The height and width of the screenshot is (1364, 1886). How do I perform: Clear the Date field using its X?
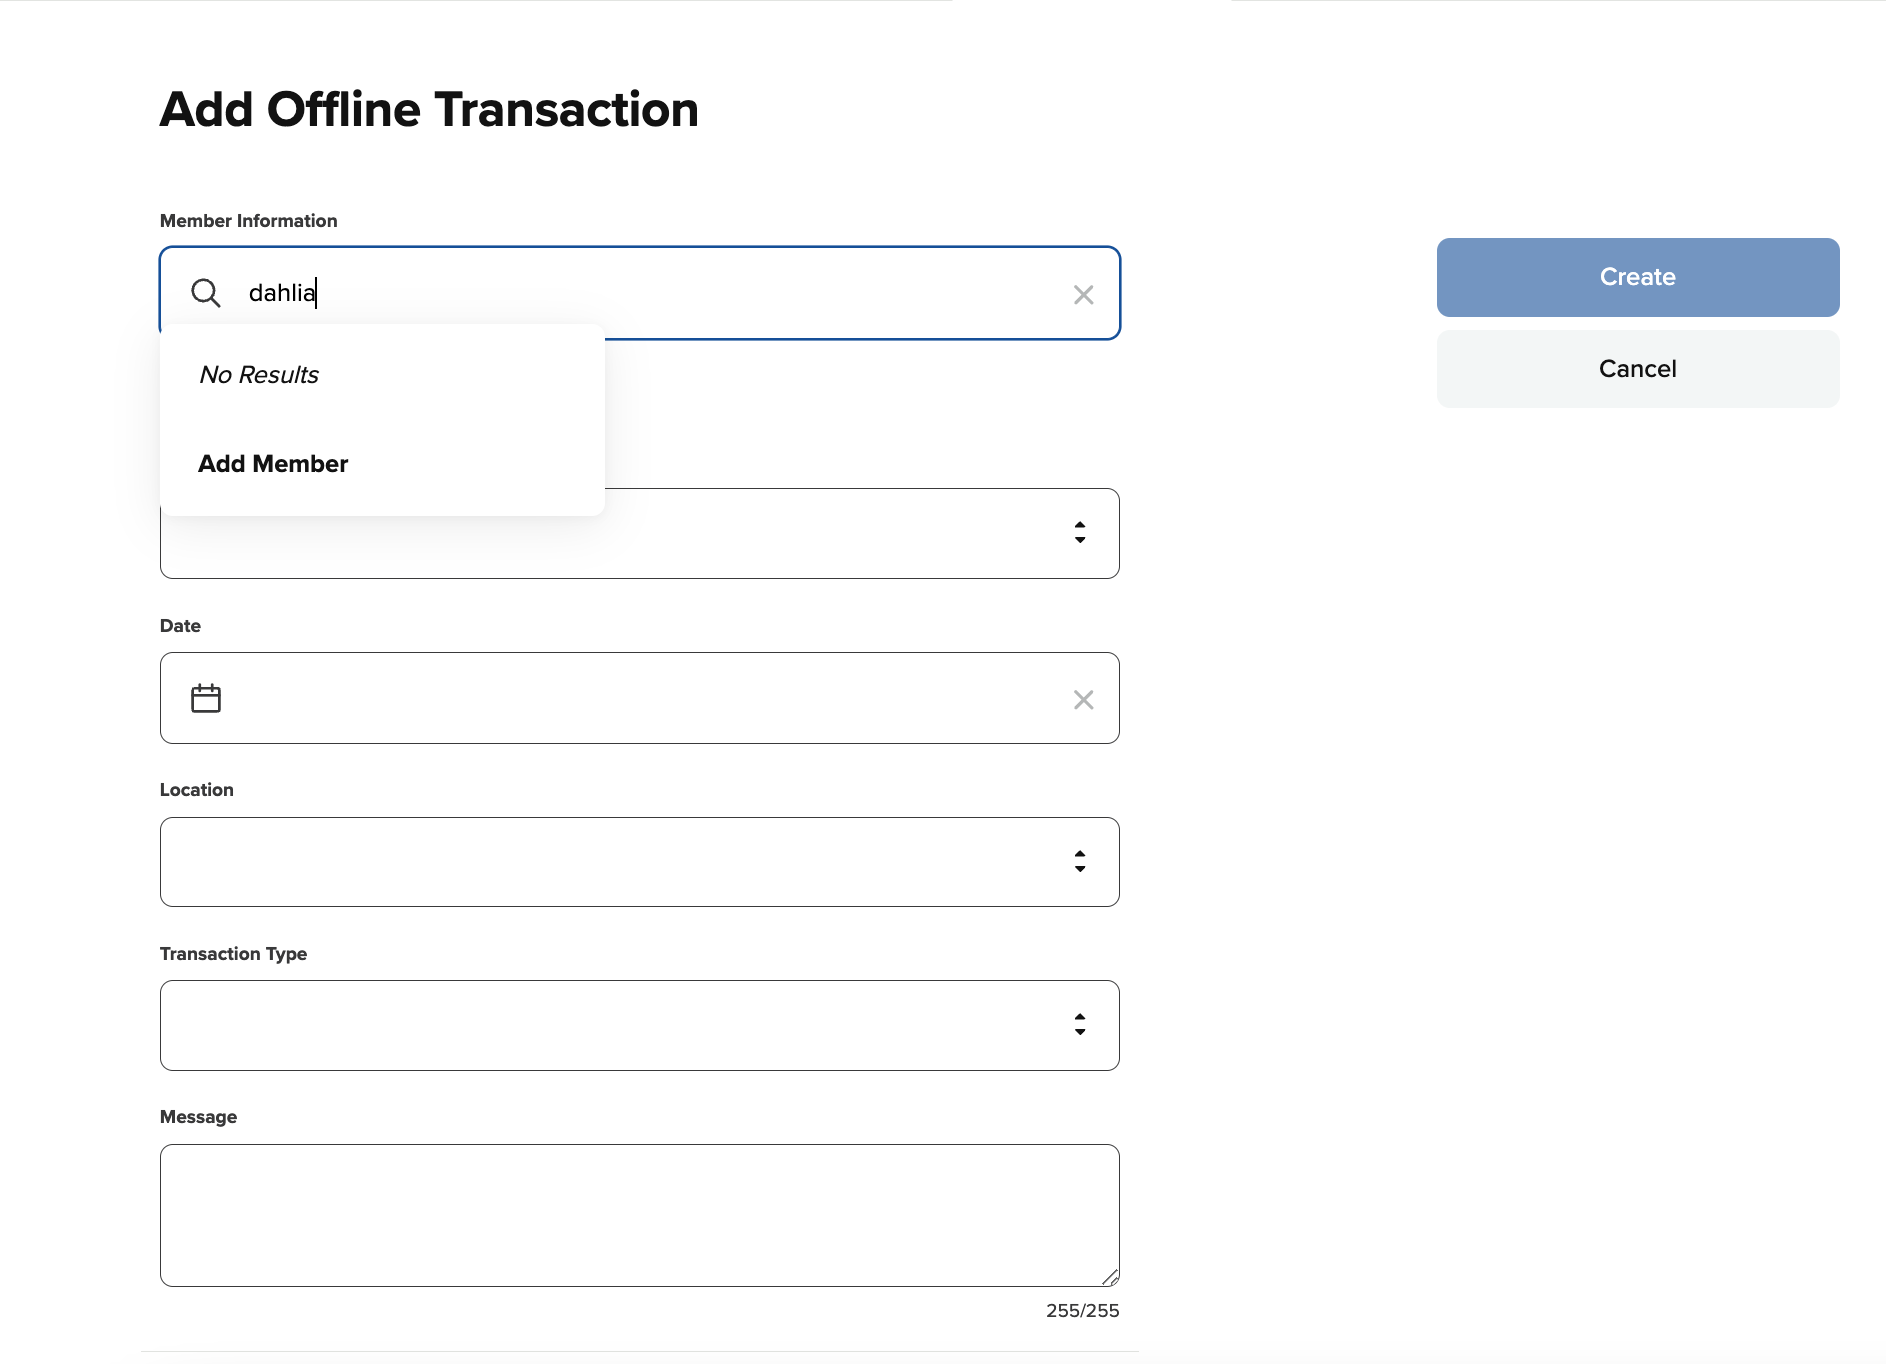pos(1083,700)
